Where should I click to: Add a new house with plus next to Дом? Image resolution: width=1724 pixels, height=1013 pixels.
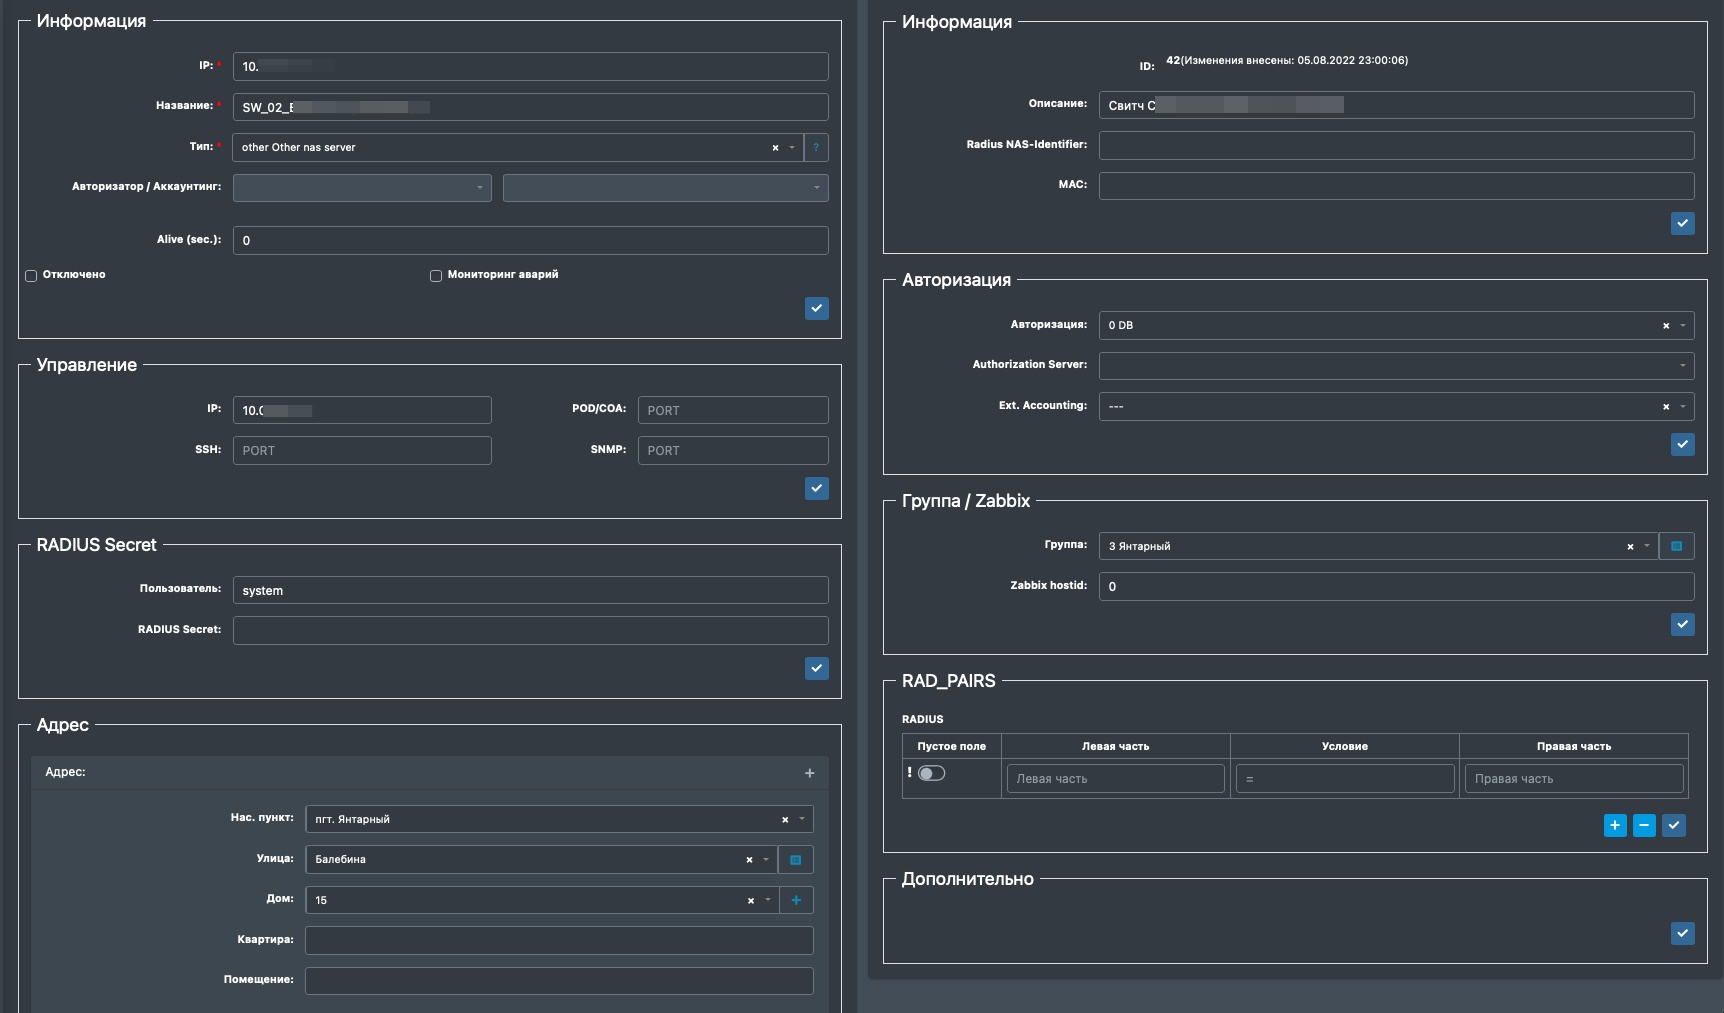coord(796,900)
